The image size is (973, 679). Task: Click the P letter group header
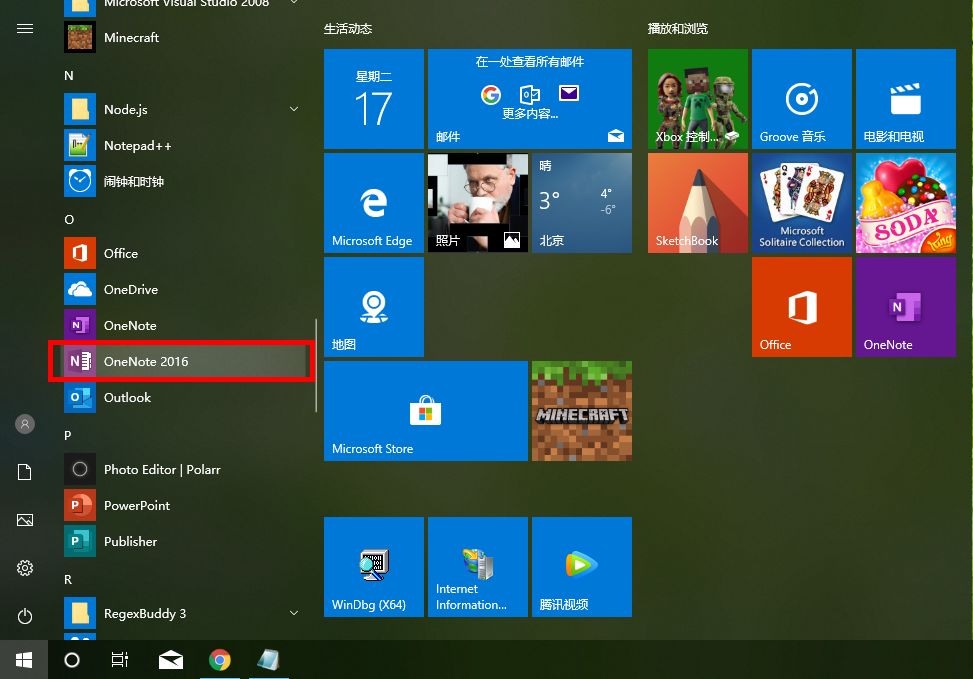(x=68, y=436)
